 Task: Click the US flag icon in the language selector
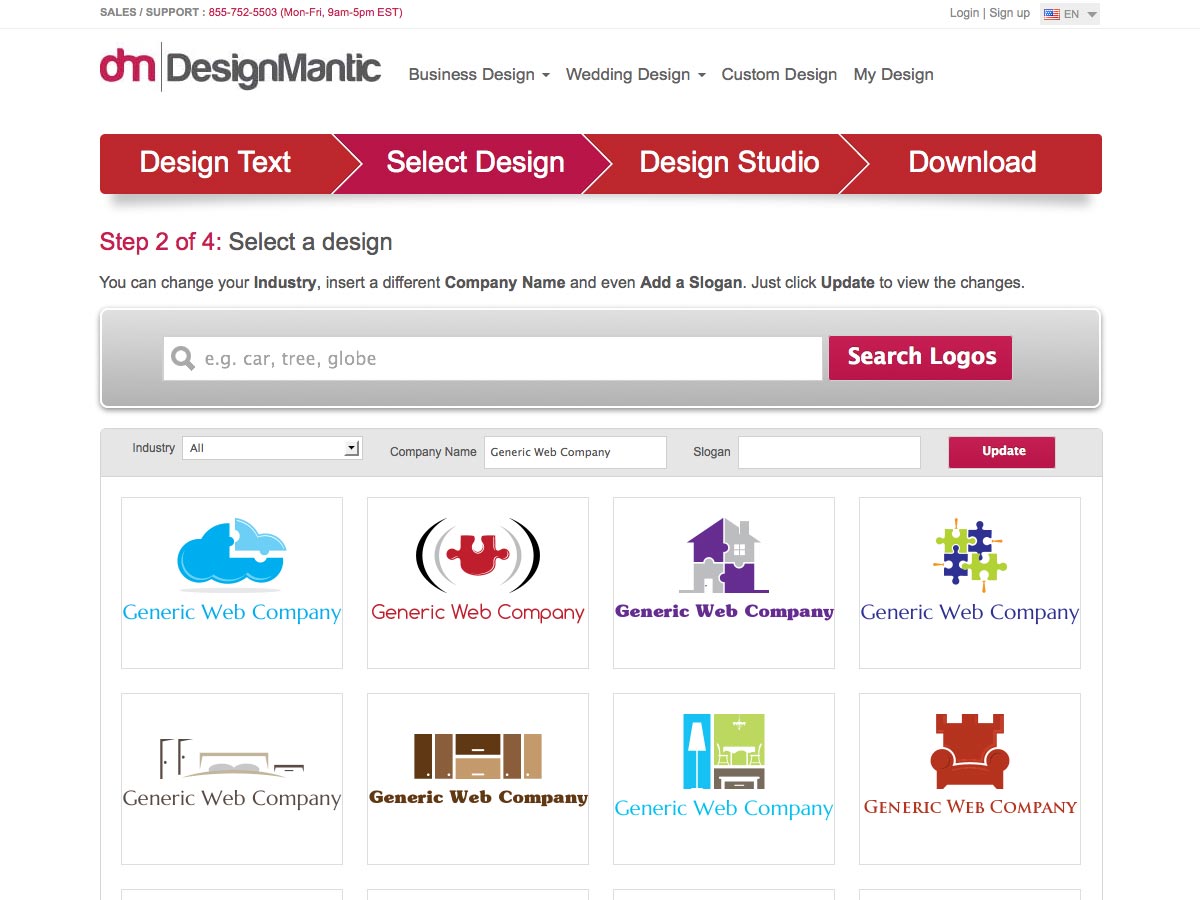click(x=1050, y=13)
